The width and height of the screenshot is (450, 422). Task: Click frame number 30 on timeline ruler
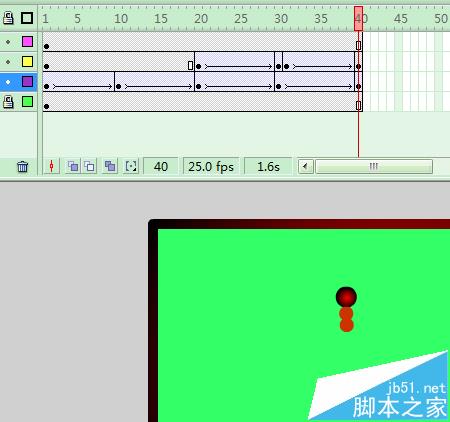point(281,19)
